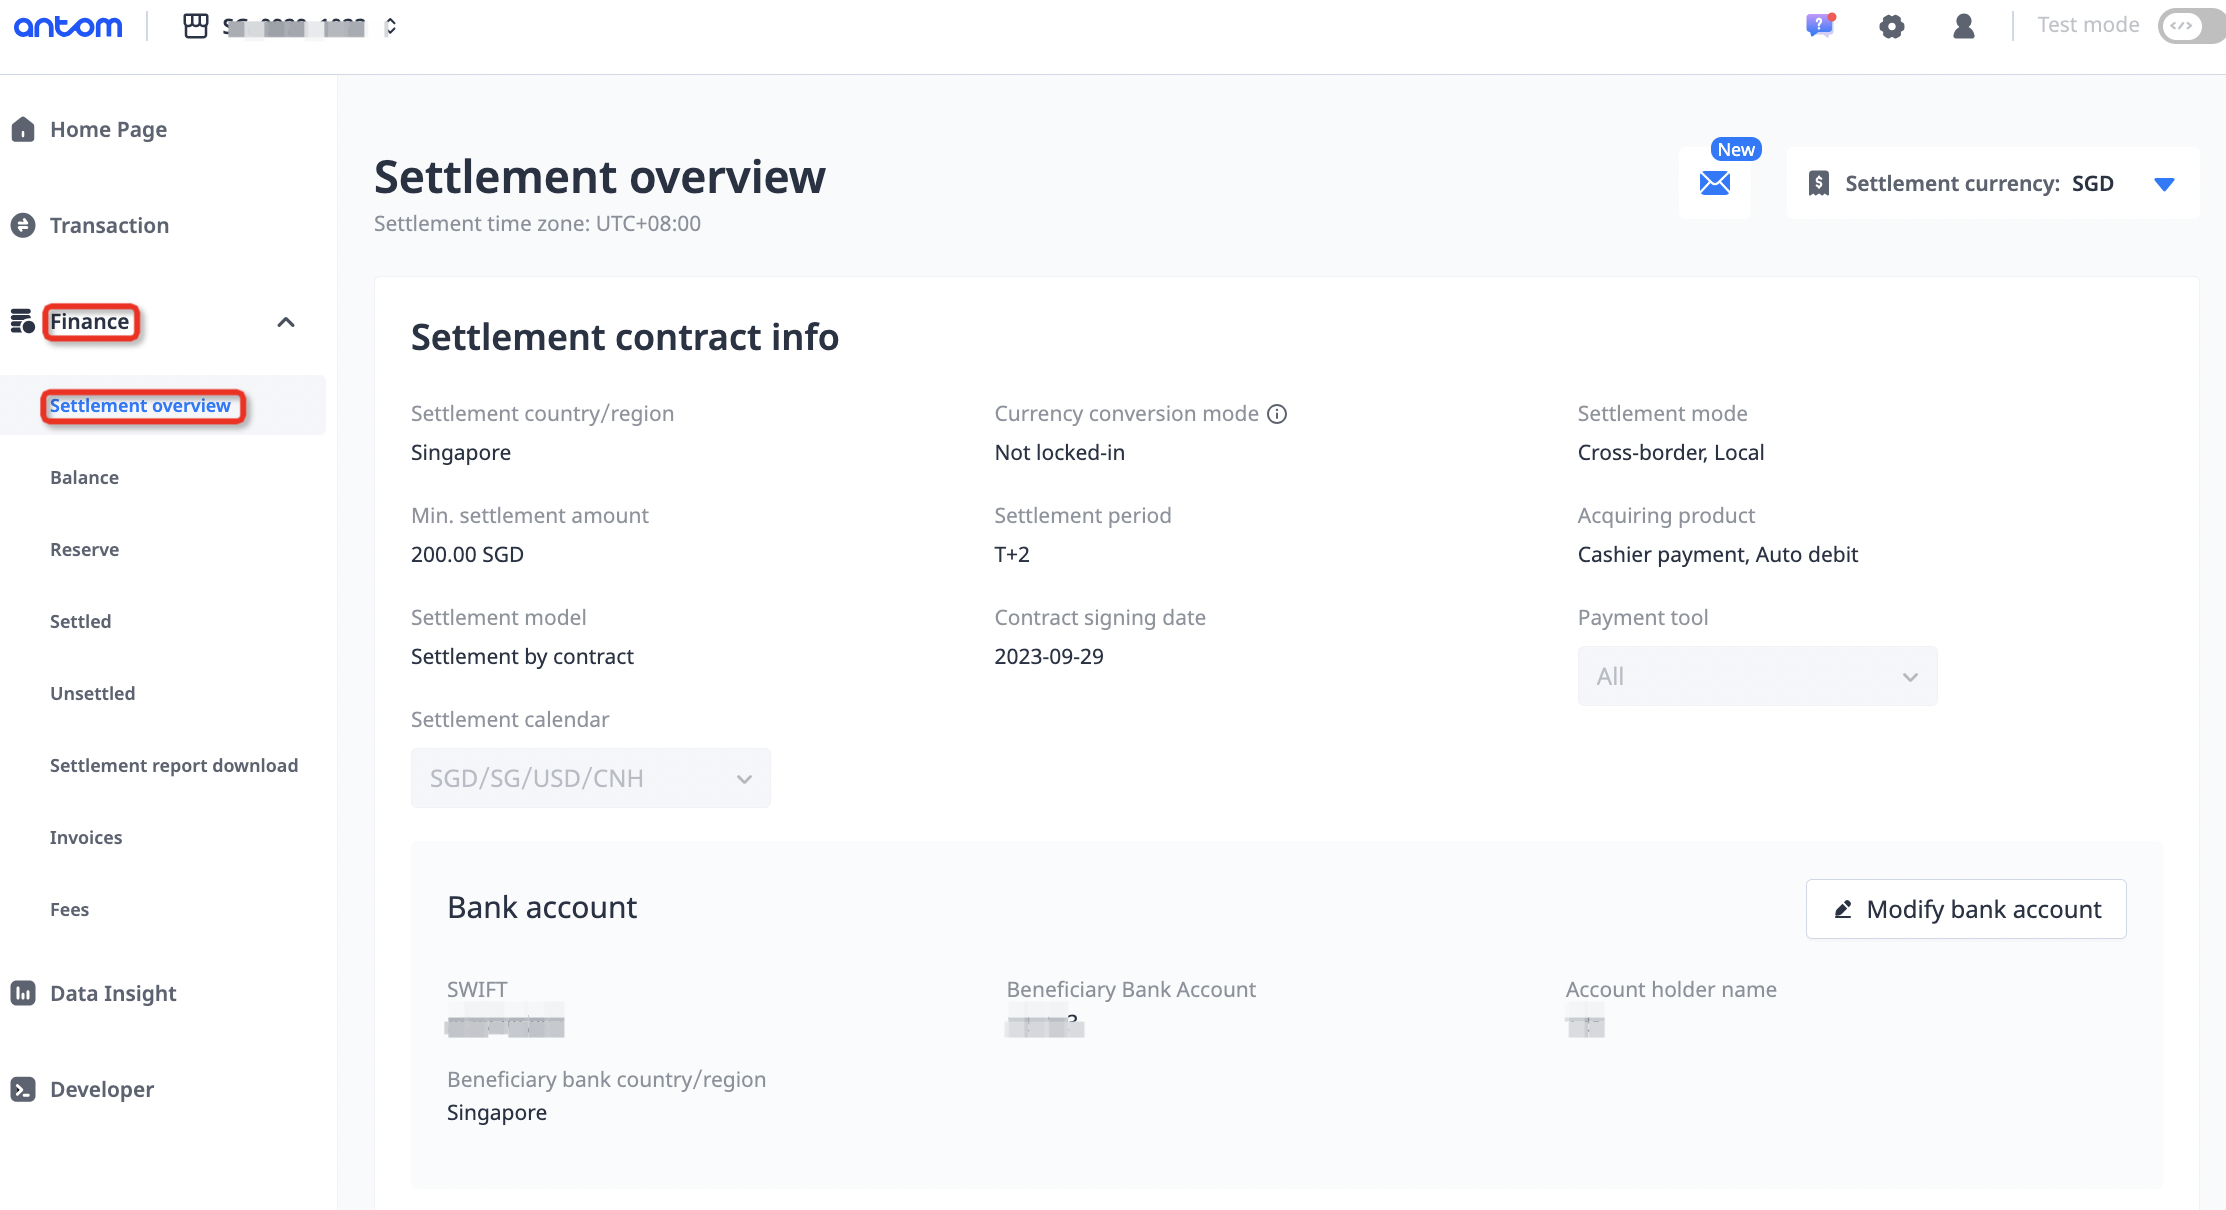Screen dimensions: 2226x1210
Task: Expand the Payment tool All dropdown
Action: pyautogui.click(x=1756, y=677)
